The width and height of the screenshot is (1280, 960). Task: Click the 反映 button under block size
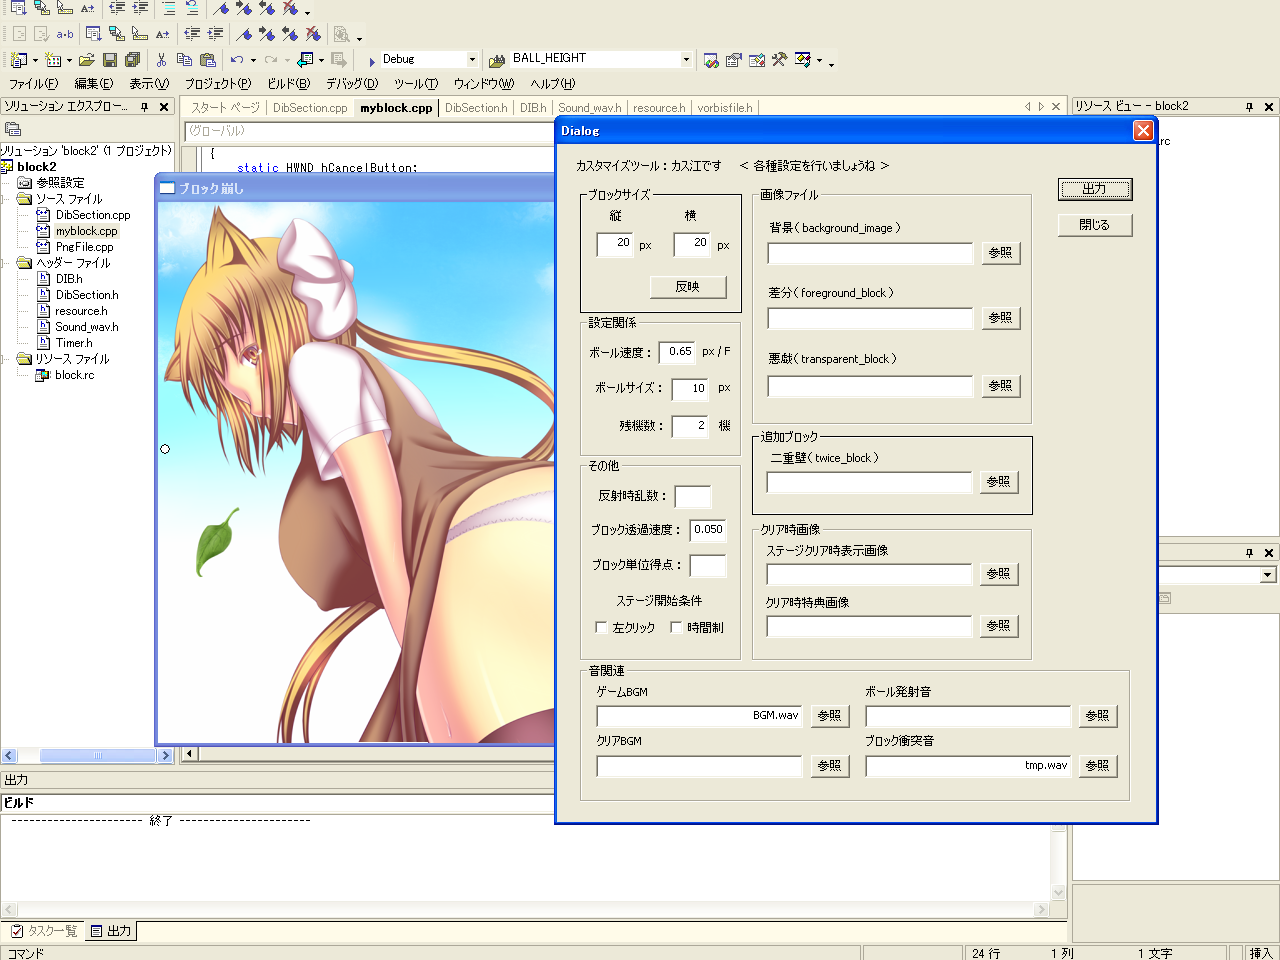point(687,286)
